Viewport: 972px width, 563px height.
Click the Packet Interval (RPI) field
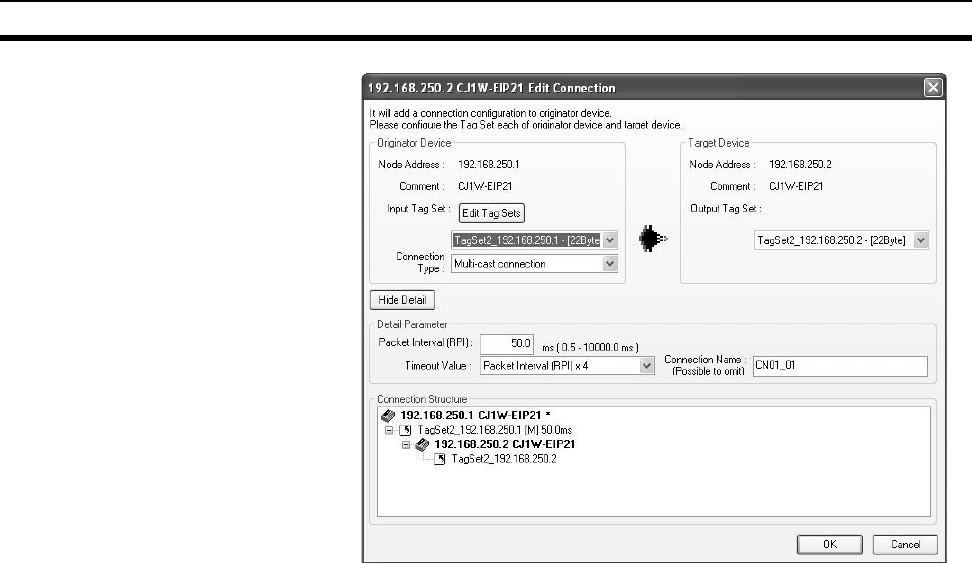[x=506, y=344]
